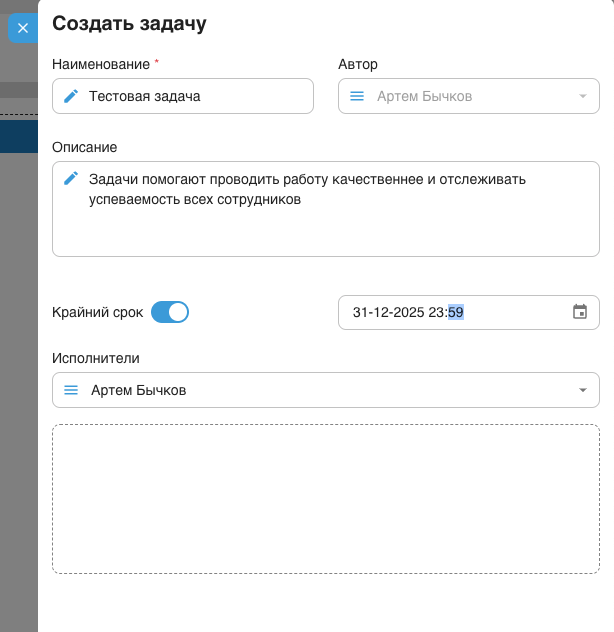
Task: Click the list icon in the Исполнители field
Action: point(71,390)
